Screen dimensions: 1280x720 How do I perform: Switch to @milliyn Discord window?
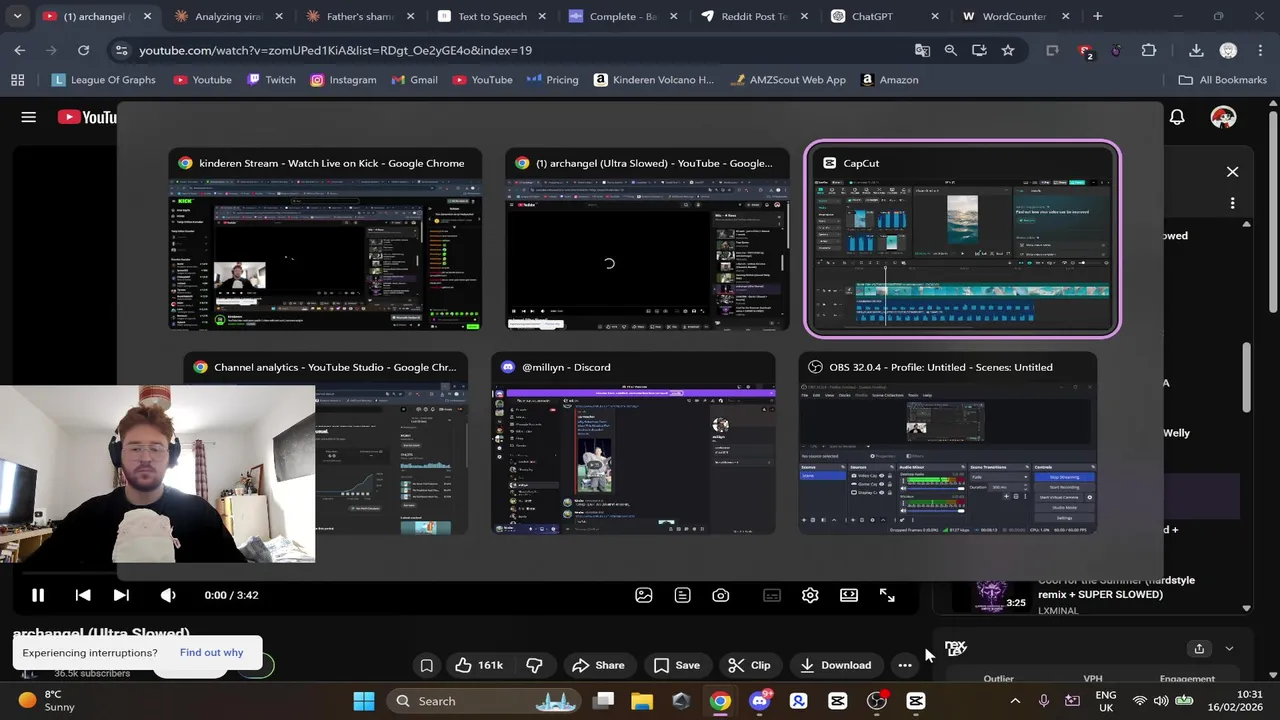[x=633, y=444]
